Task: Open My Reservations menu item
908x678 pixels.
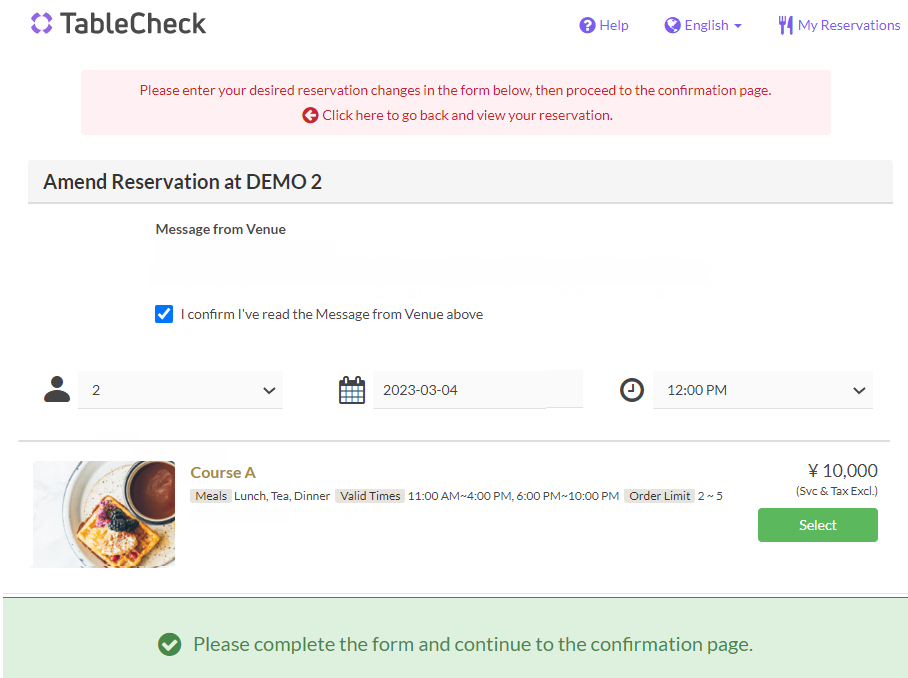Action: tap(849, 26)
